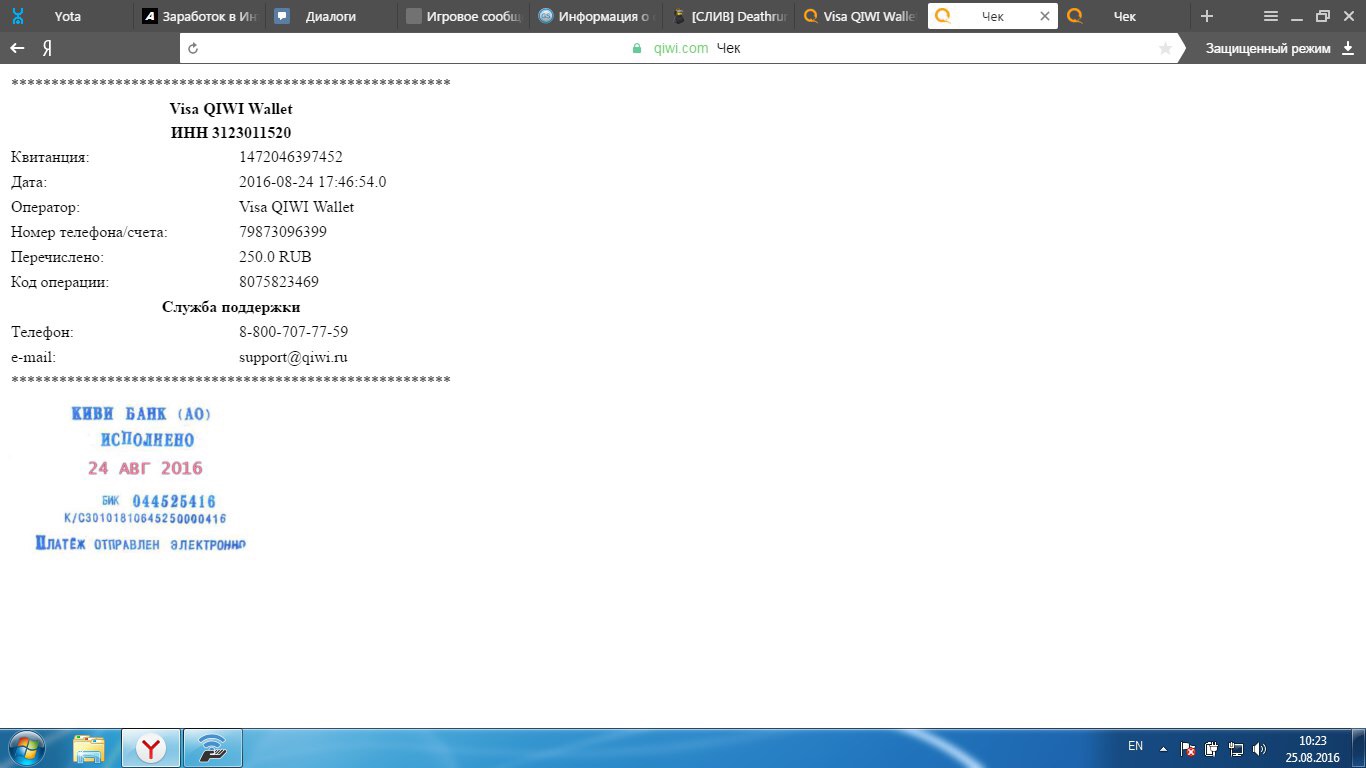Click the Дата: label
The image size is (1366, 768).
(x=29, y=182)
